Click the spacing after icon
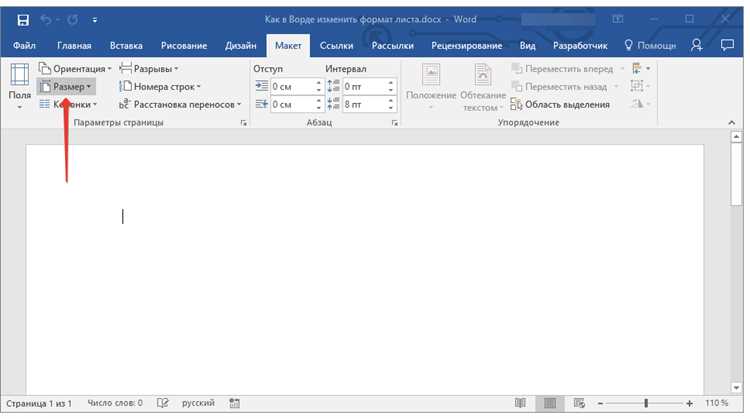This screenshot has width=750, height=419. [x=333, y=104]
